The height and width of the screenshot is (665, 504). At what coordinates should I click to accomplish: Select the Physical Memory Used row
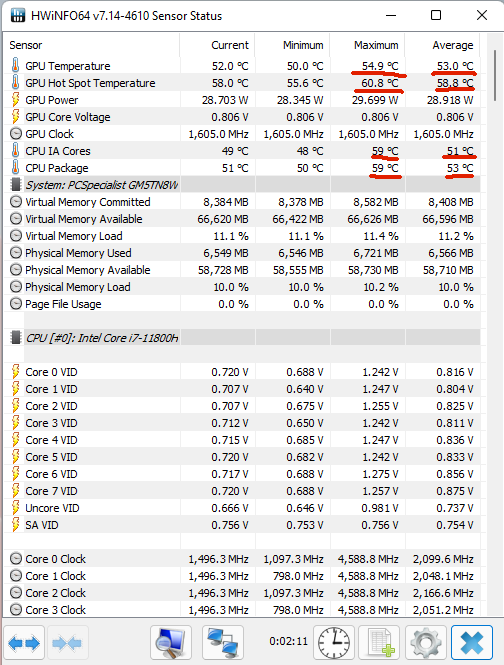pyautogui.click(x=242, y=253)
